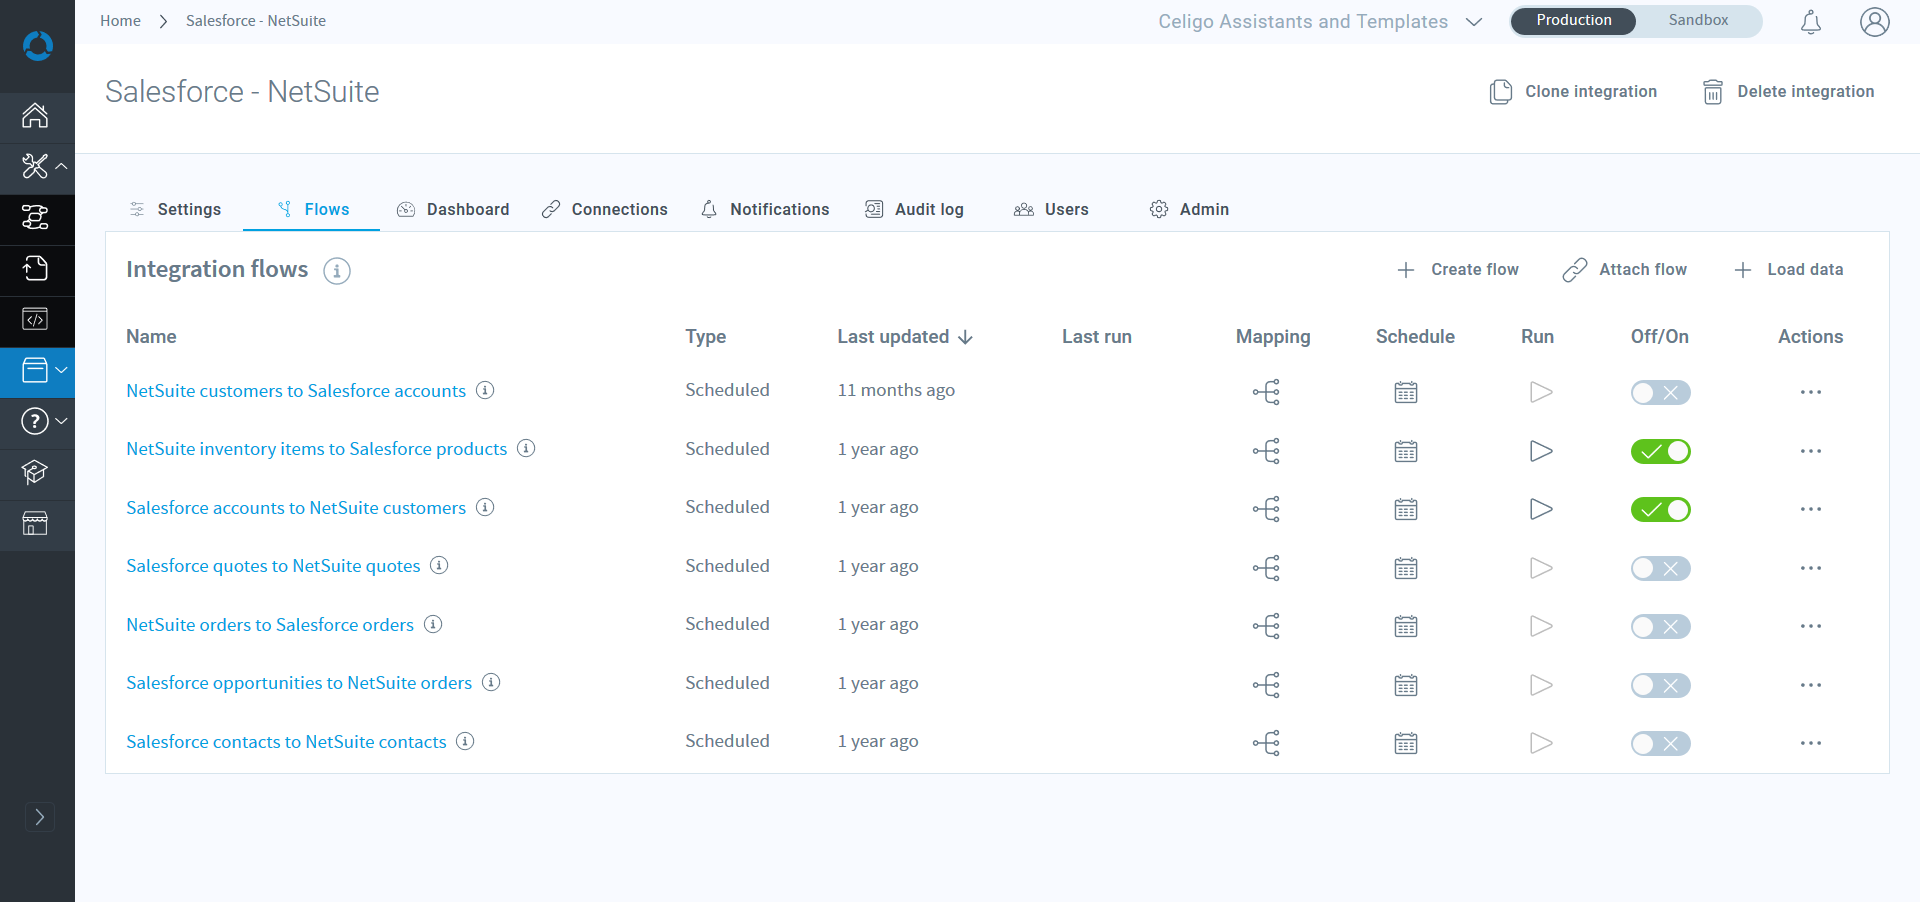This screenshot has height=902, width=1920.
Task: Switch environment to Sandbox
Action: coord(1698,21)
